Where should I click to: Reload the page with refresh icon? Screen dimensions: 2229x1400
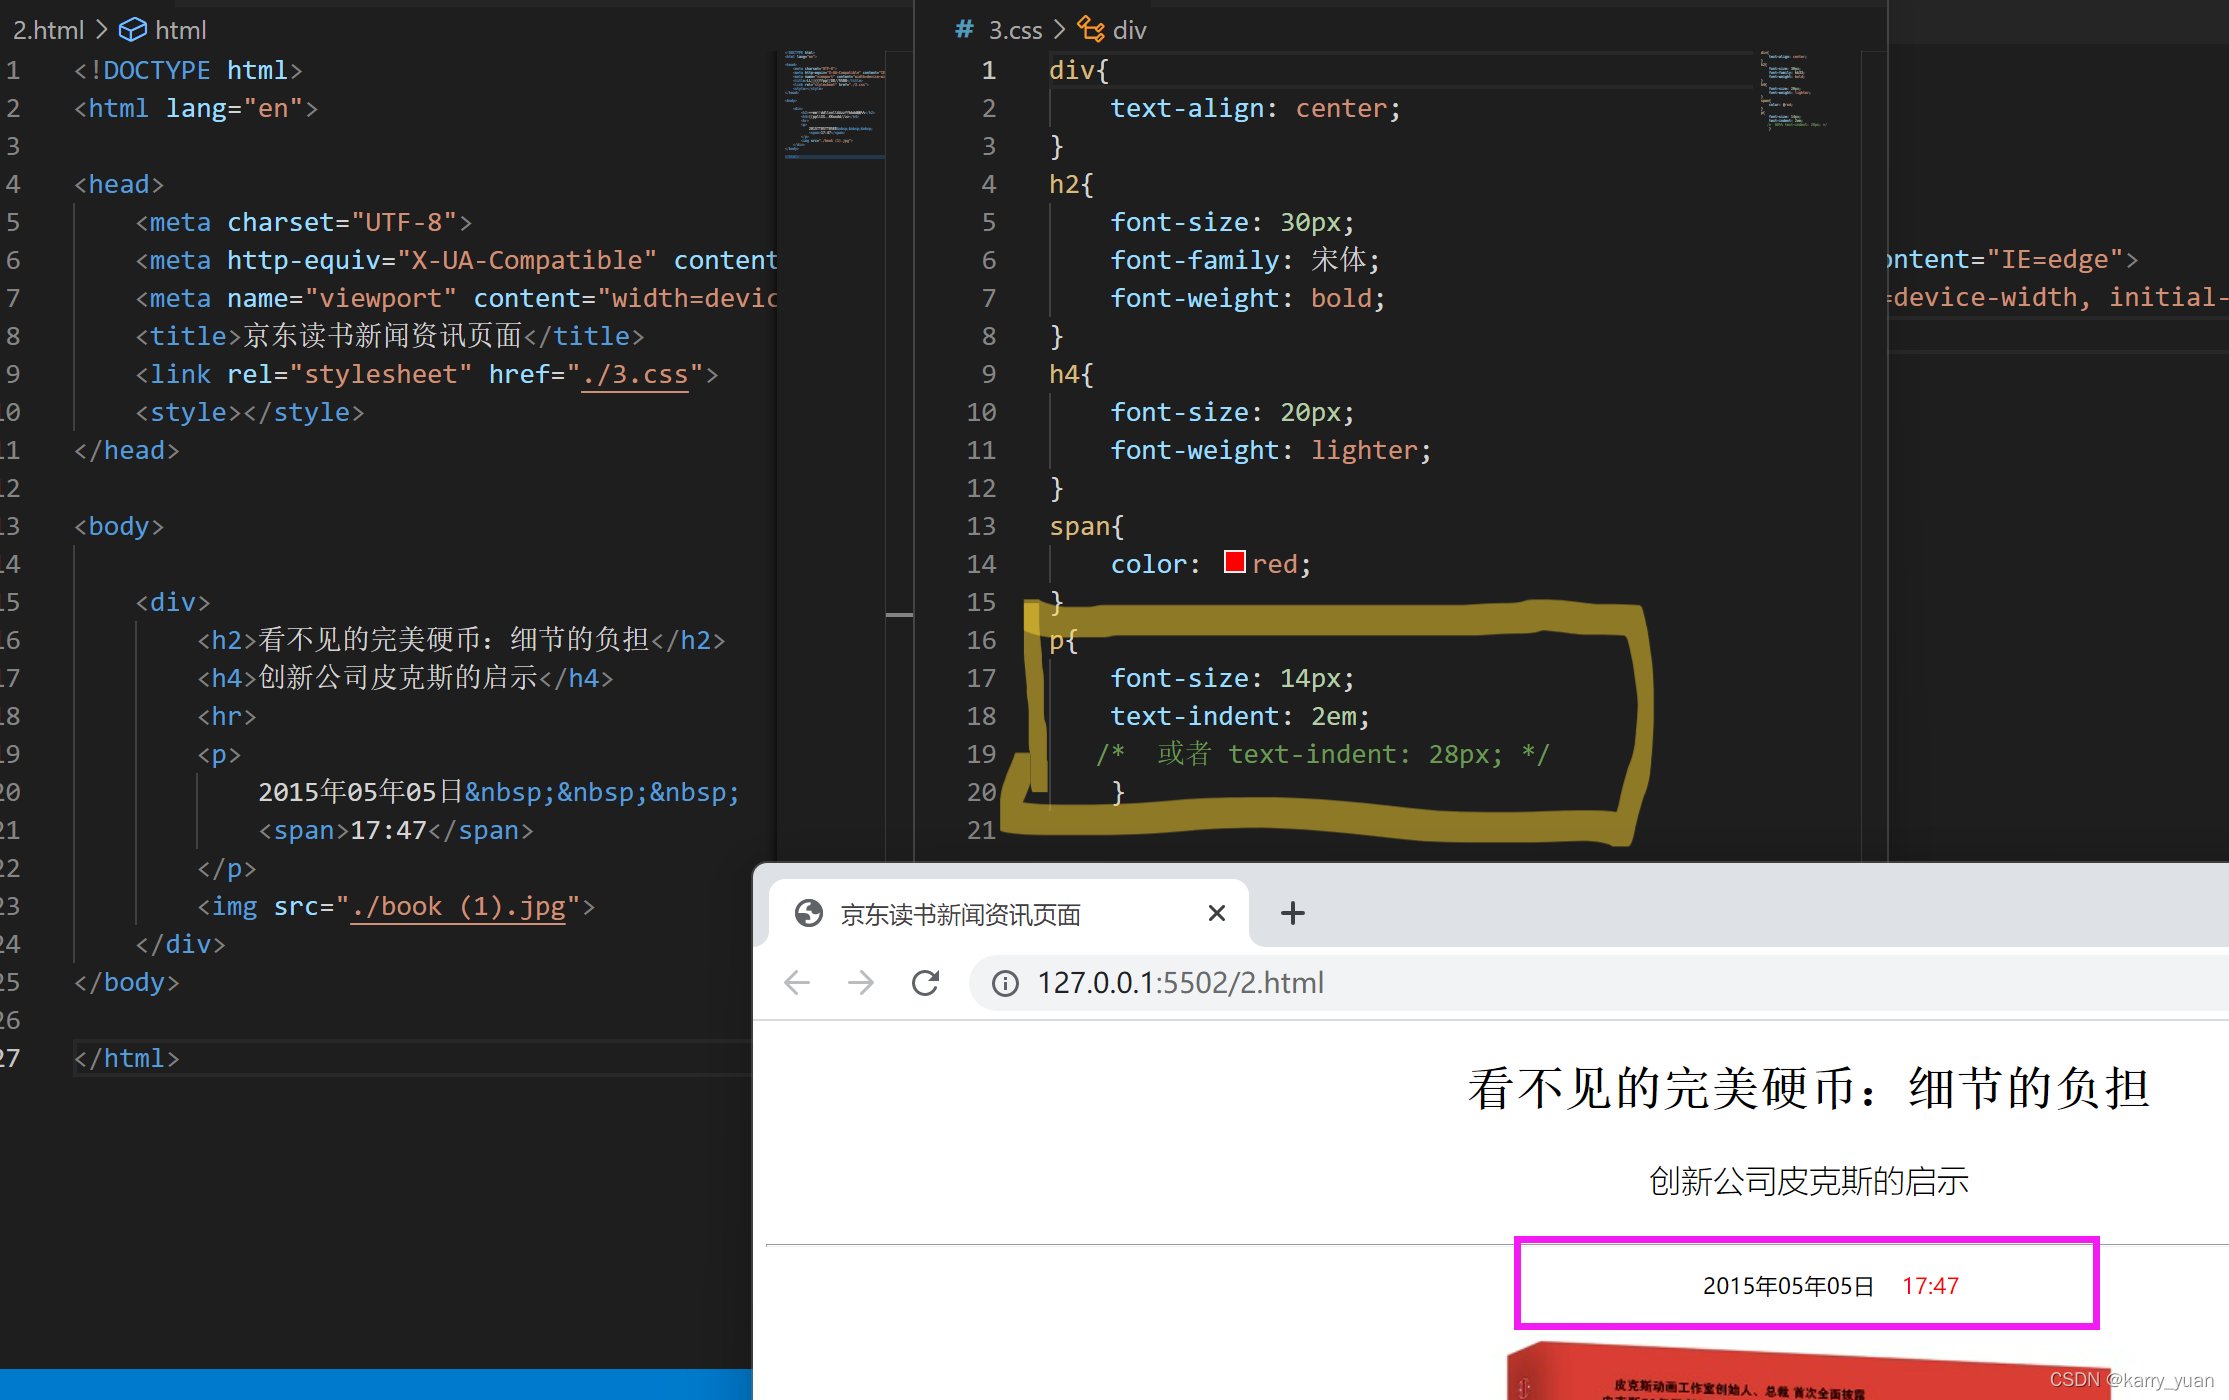(x=926, y=983)
